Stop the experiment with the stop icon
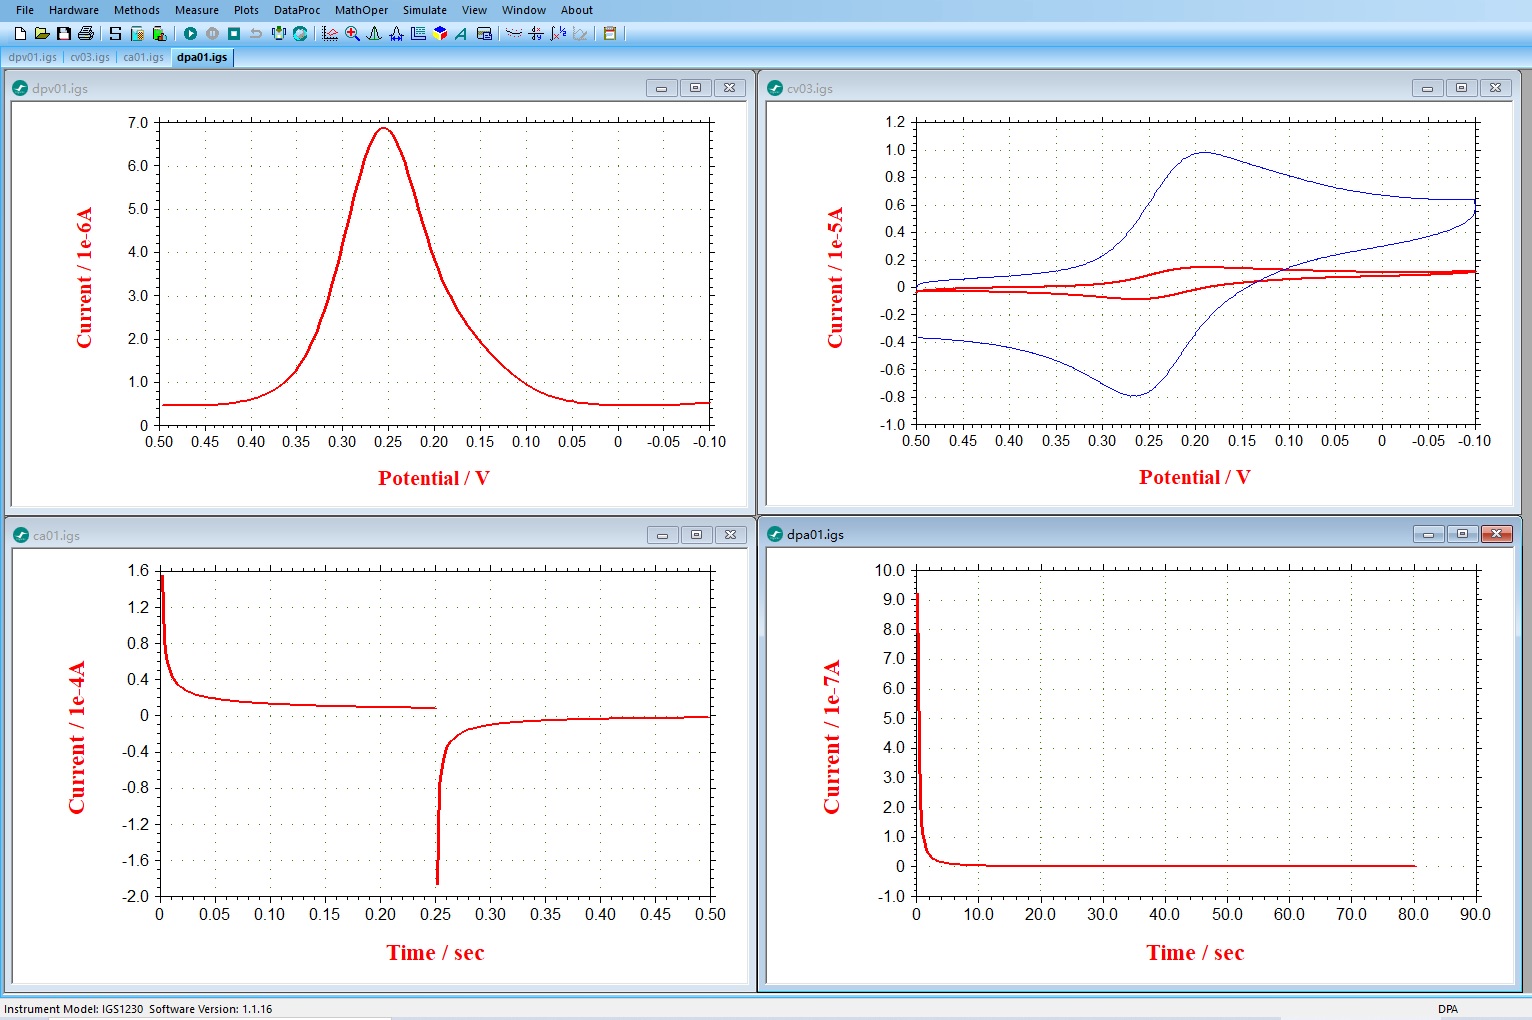This screenshot has height=1020, width=1532. point(234,33)
